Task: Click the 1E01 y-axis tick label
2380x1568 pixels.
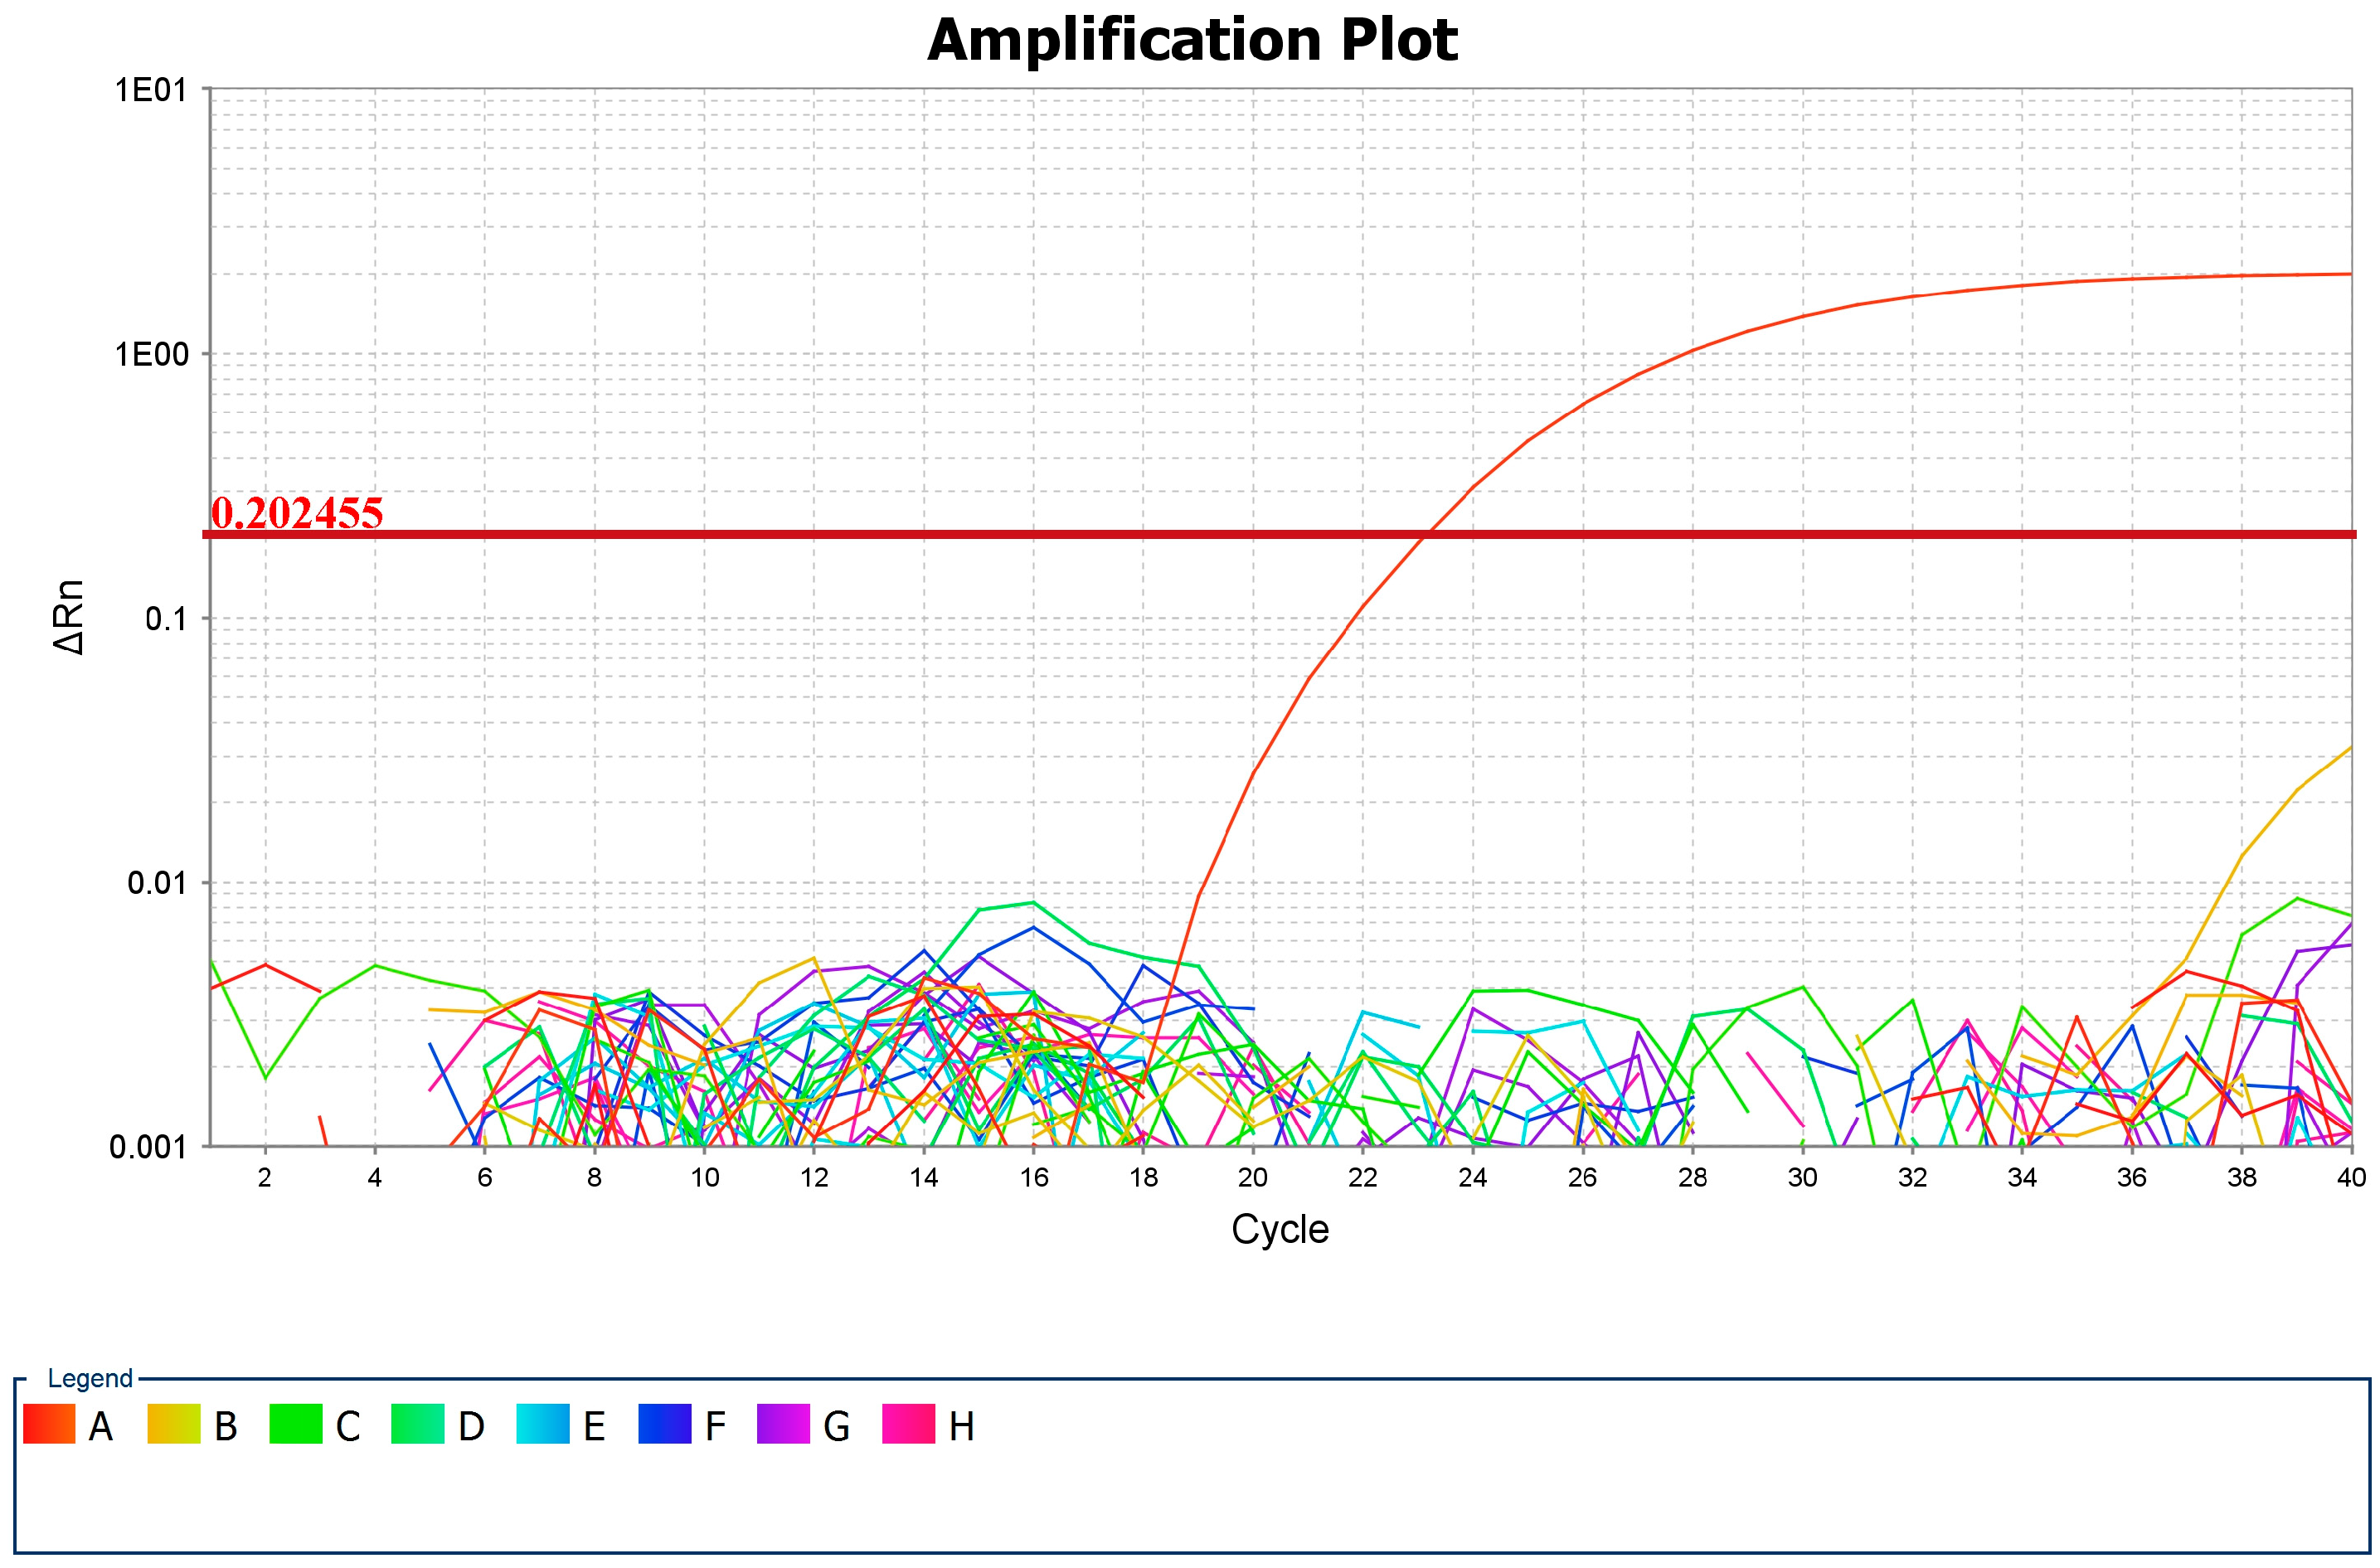Action: click(x=151, y=90)
